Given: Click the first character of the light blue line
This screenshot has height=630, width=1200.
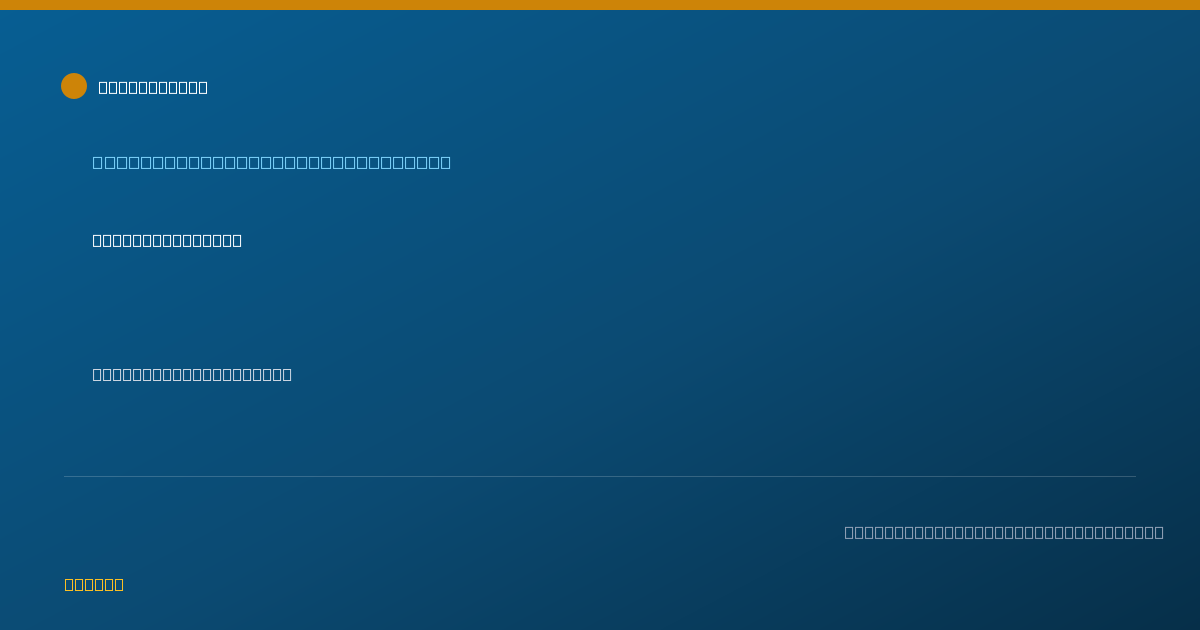Looking at the screenshot, I should pyautogui.click(x=98, y=162).
